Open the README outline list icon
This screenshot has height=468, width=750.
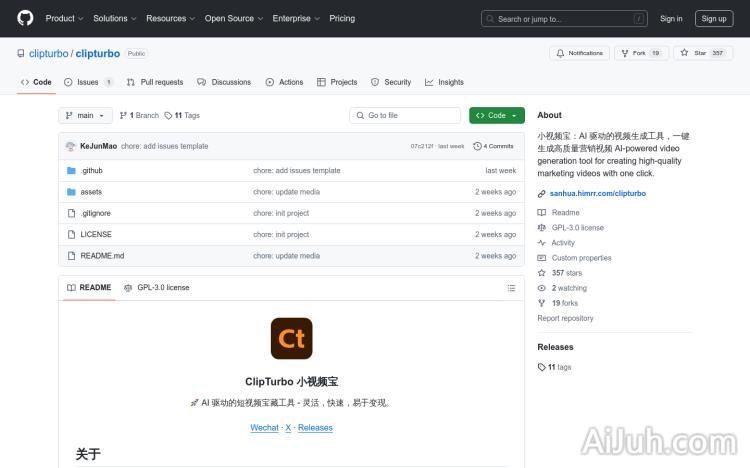pyautogui.click(x=511, y=288)
